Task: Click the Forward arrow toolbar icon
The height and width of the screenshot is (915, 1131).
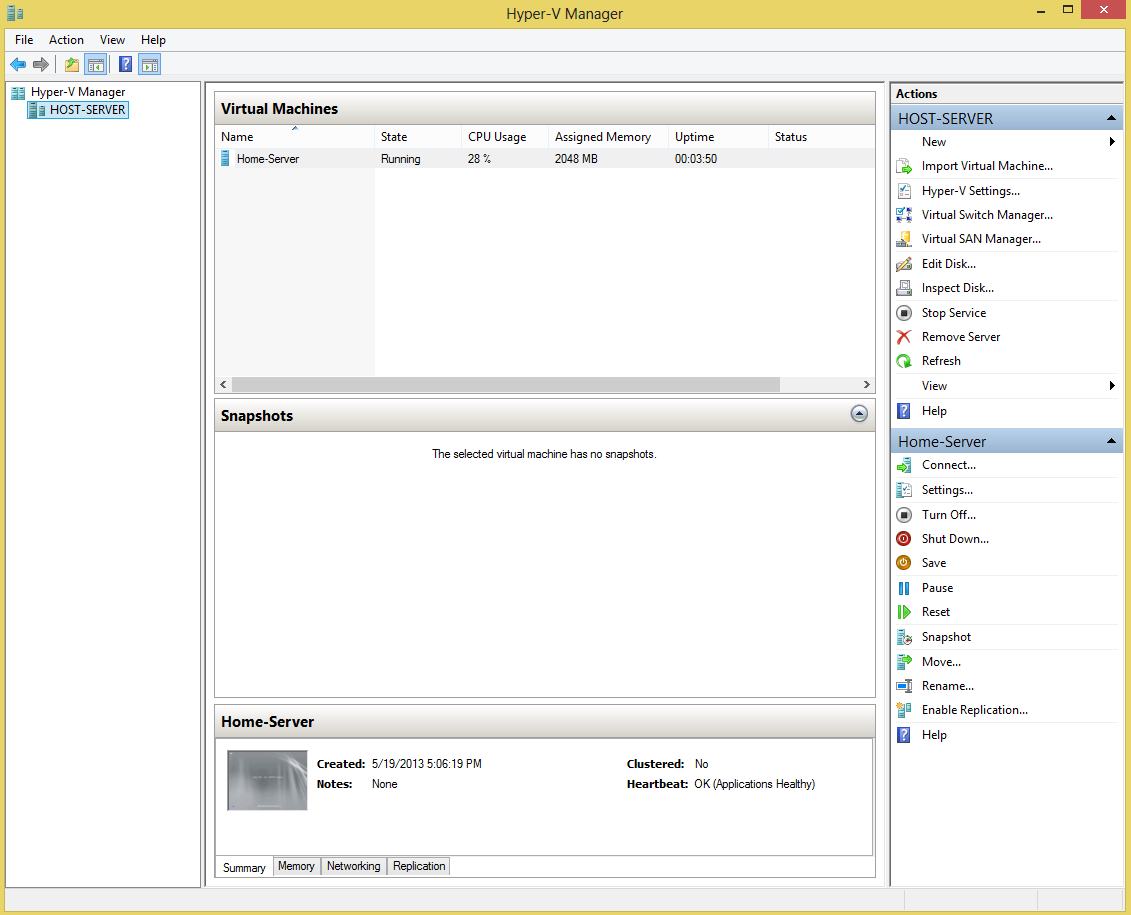Action: click(x=41, y=65)
